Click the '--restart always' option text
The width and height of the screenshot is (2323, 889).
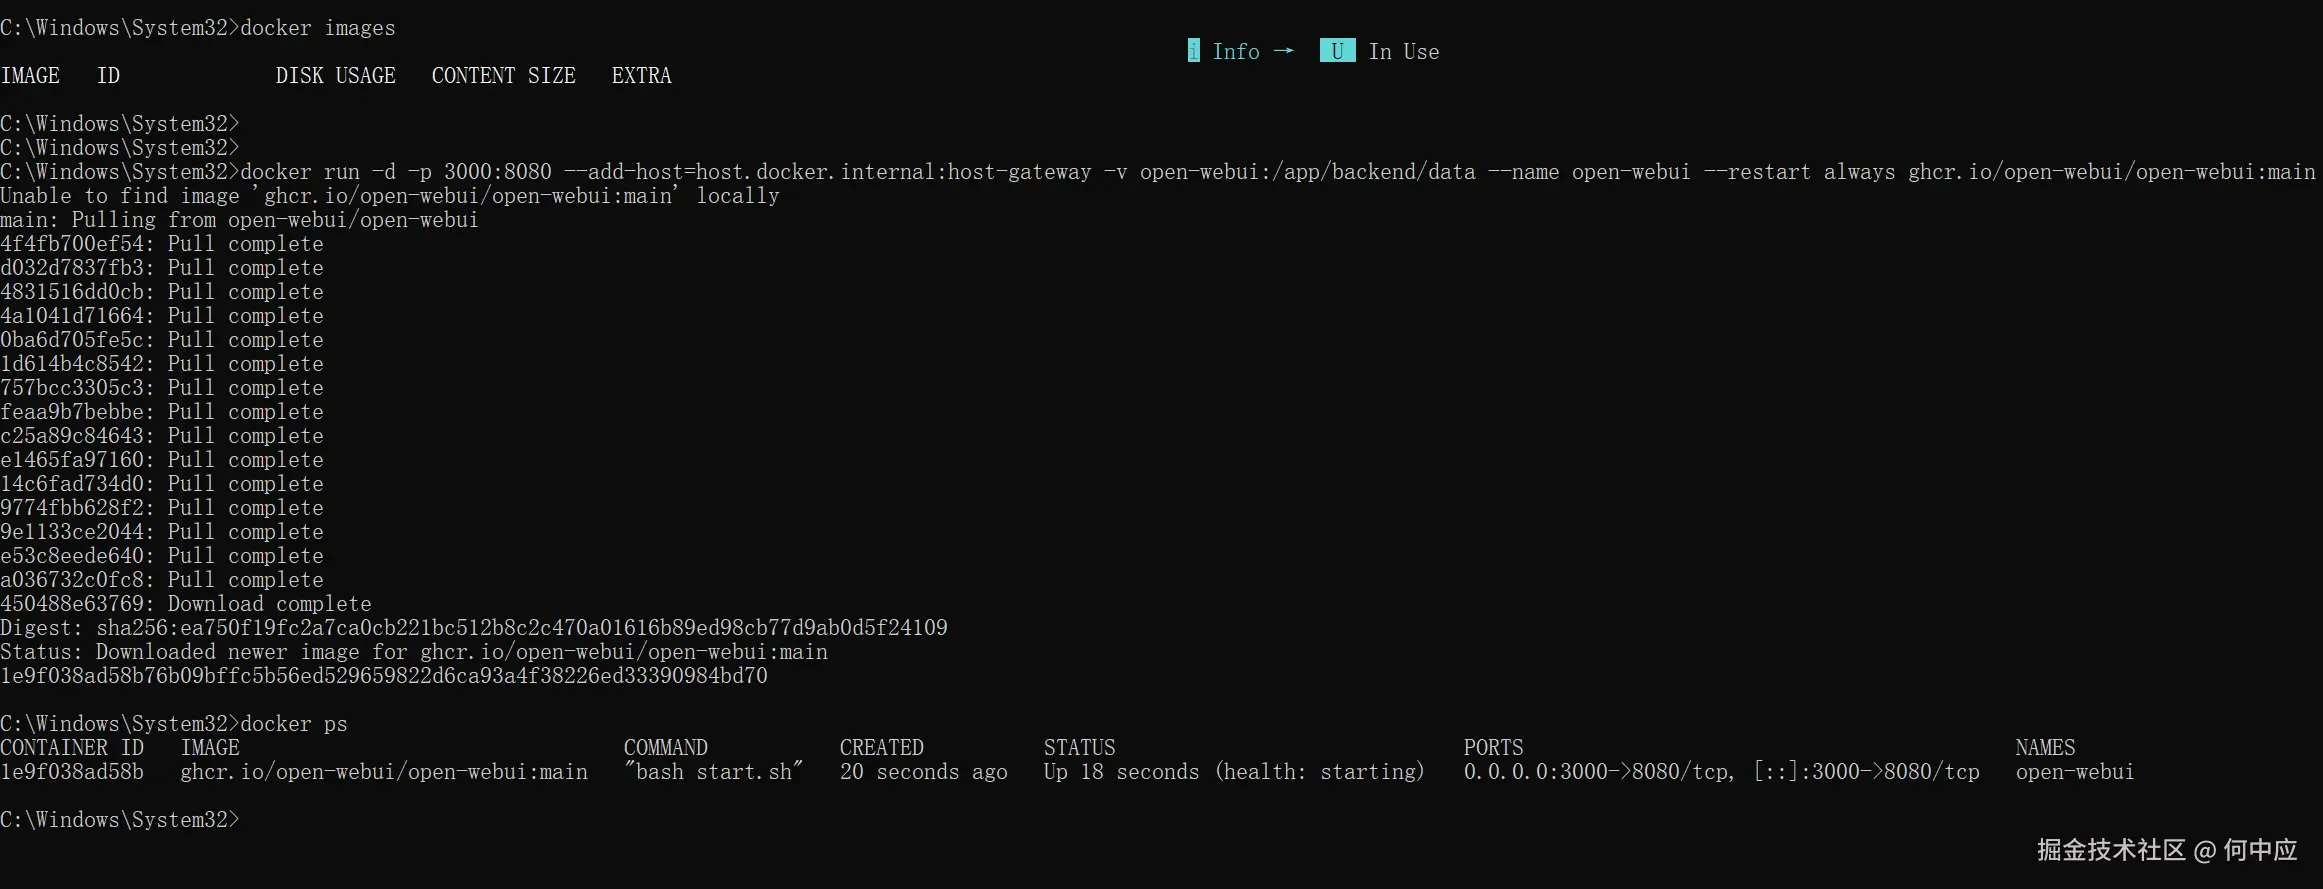(1800, 172)
